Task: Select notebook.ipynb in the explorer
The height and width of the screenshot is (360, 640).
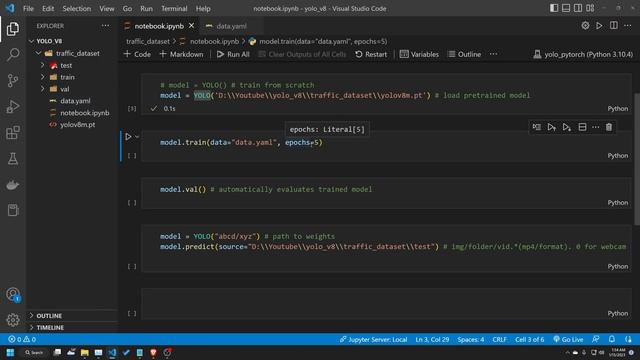Action: coord(84,113)
